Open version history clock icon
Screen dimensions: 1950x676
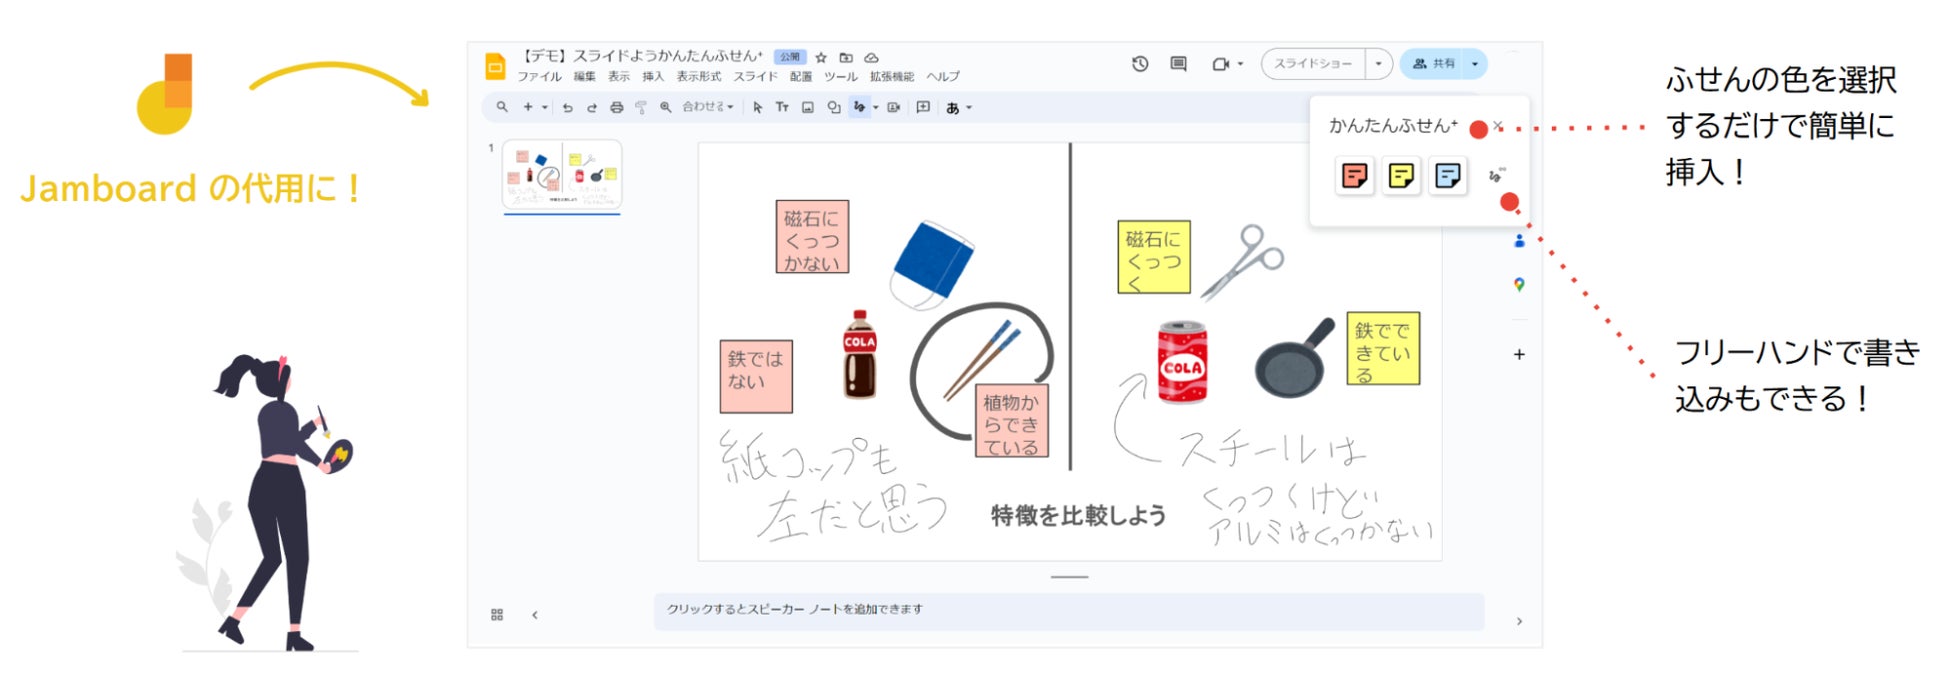1140,64
